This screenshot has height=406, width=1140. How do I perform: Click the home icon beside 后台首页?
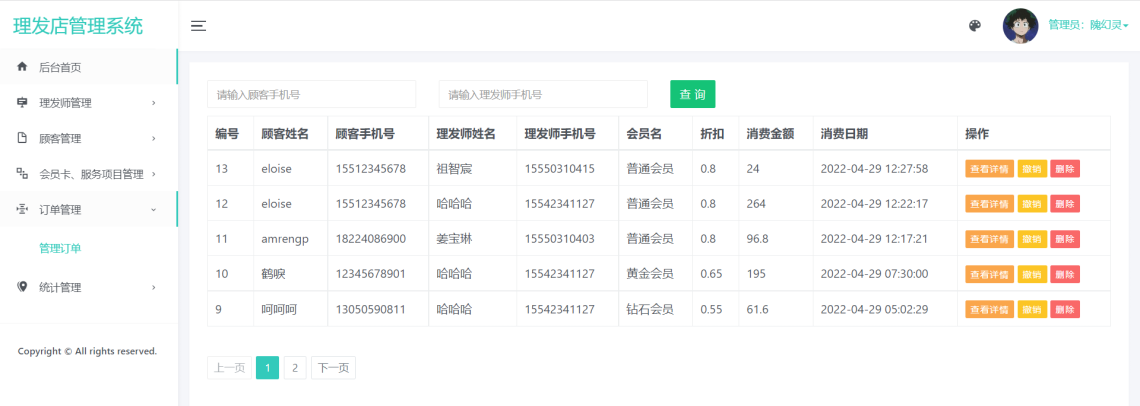pos(22,67)
